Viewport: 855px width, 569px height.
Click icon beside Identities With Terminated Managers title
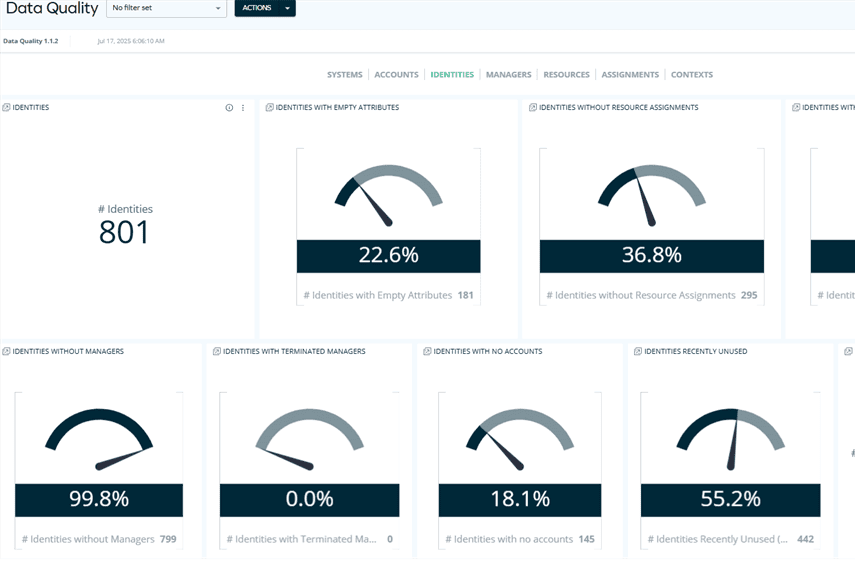click(216, 351)
